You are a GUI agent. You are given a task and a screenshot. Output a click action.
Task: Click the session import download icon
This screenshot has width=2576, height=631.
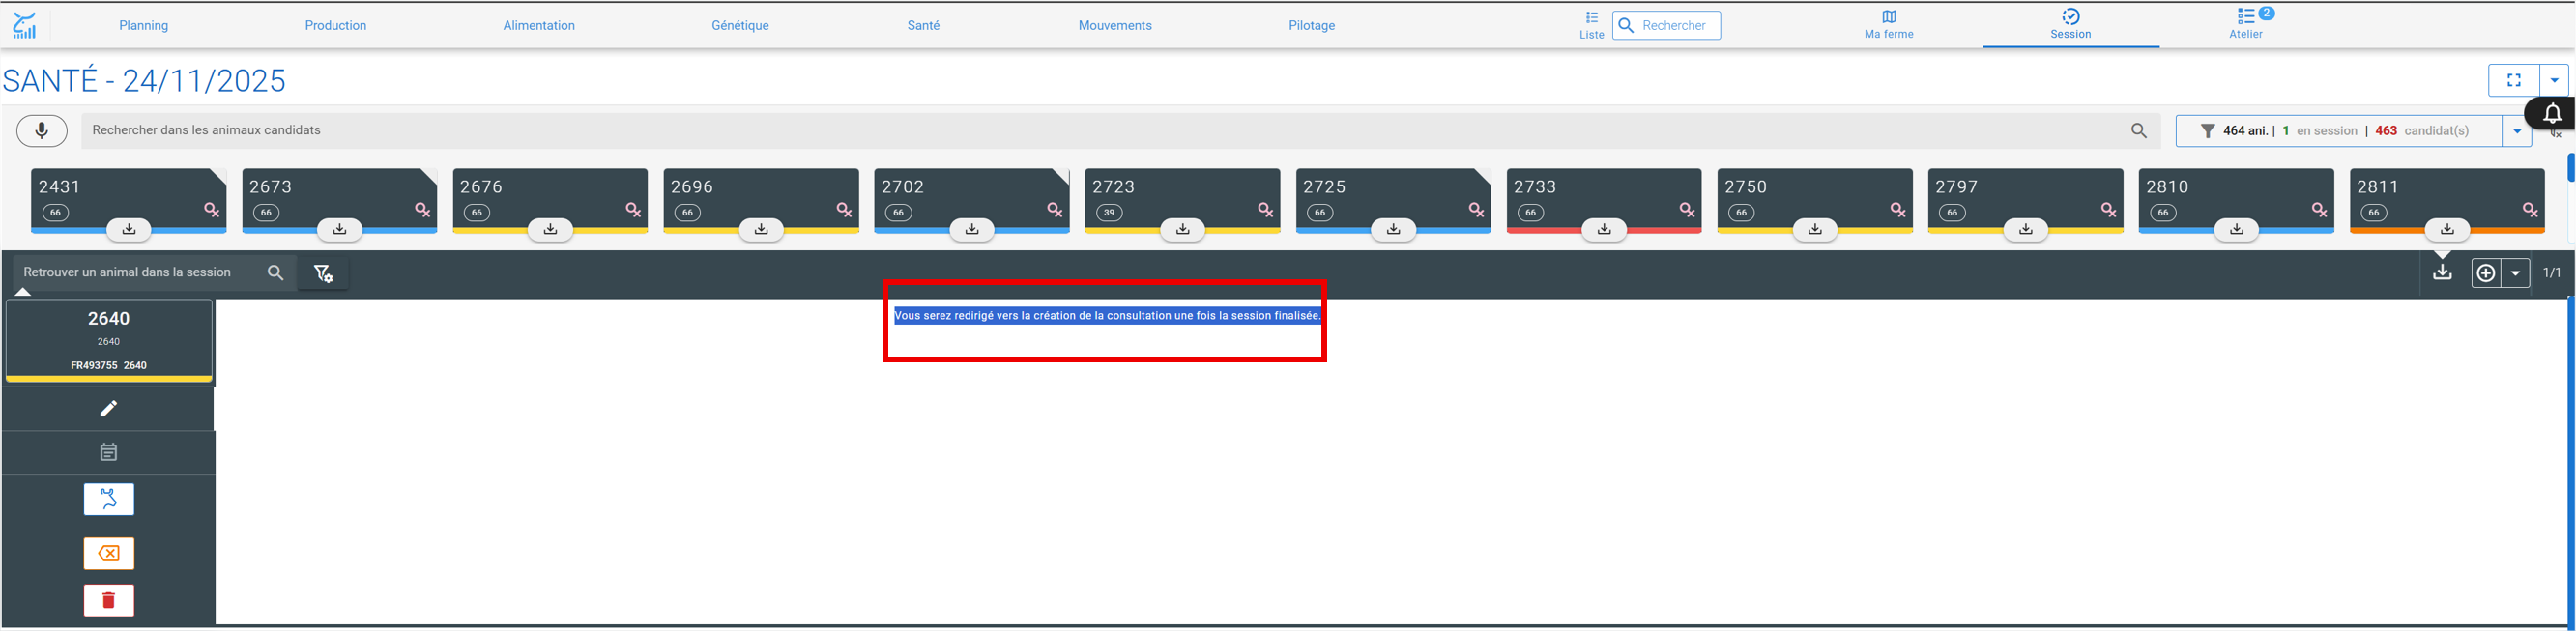point(2442,272)
